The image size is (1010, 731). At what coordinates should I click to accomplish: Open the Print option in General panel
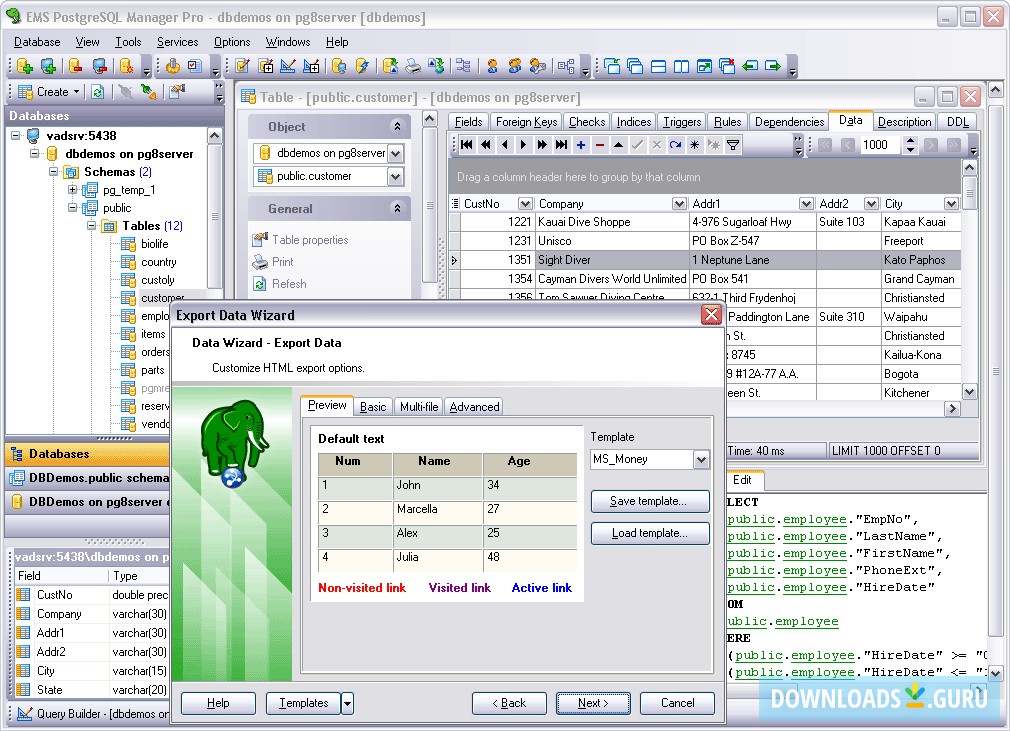282,262
